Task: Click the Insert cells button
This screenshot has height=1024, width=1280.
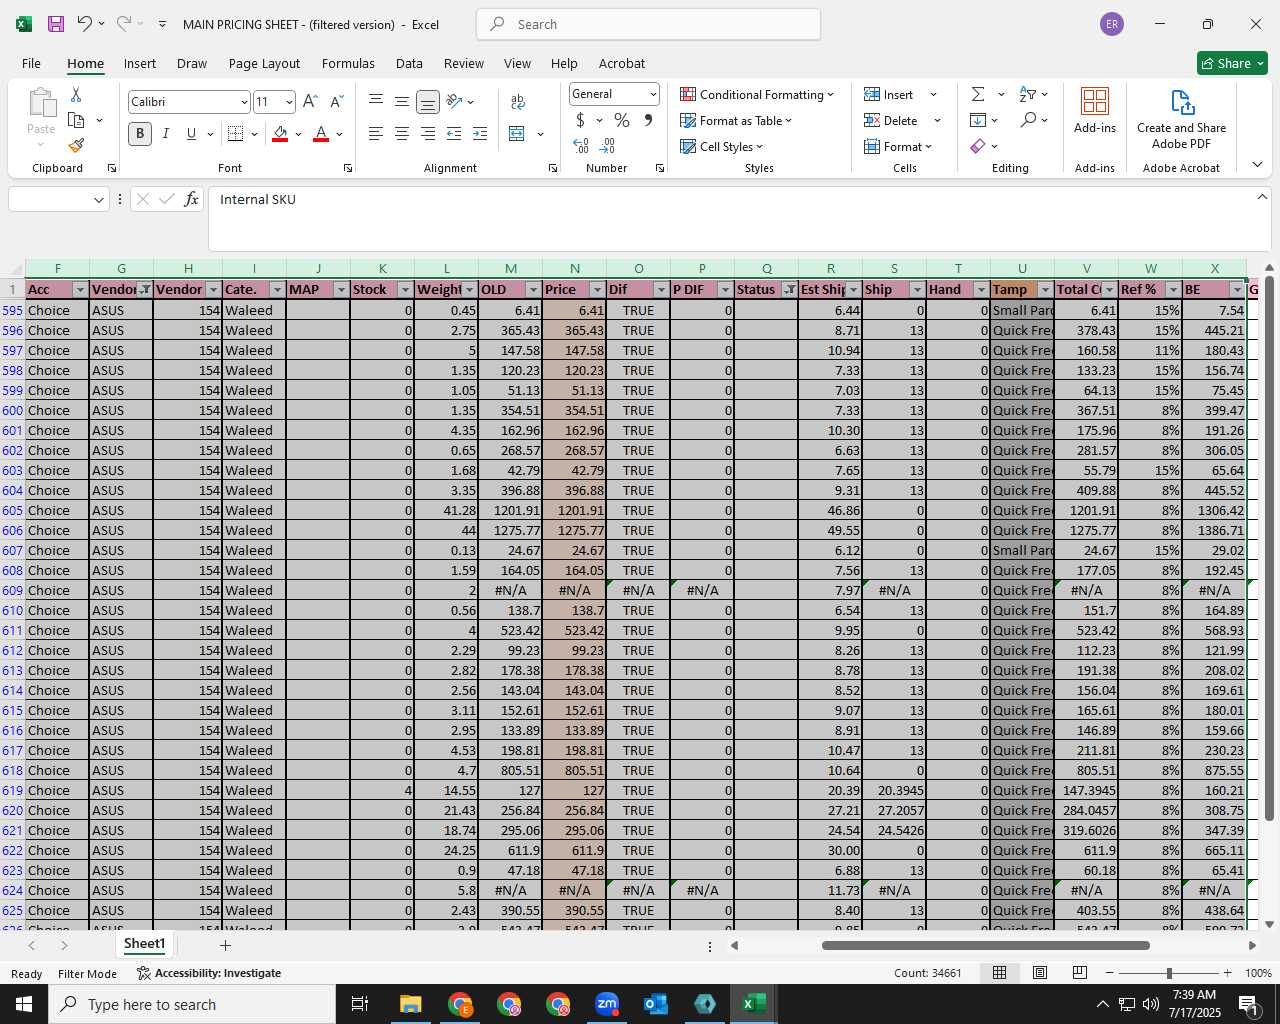Action: point(889,94)
